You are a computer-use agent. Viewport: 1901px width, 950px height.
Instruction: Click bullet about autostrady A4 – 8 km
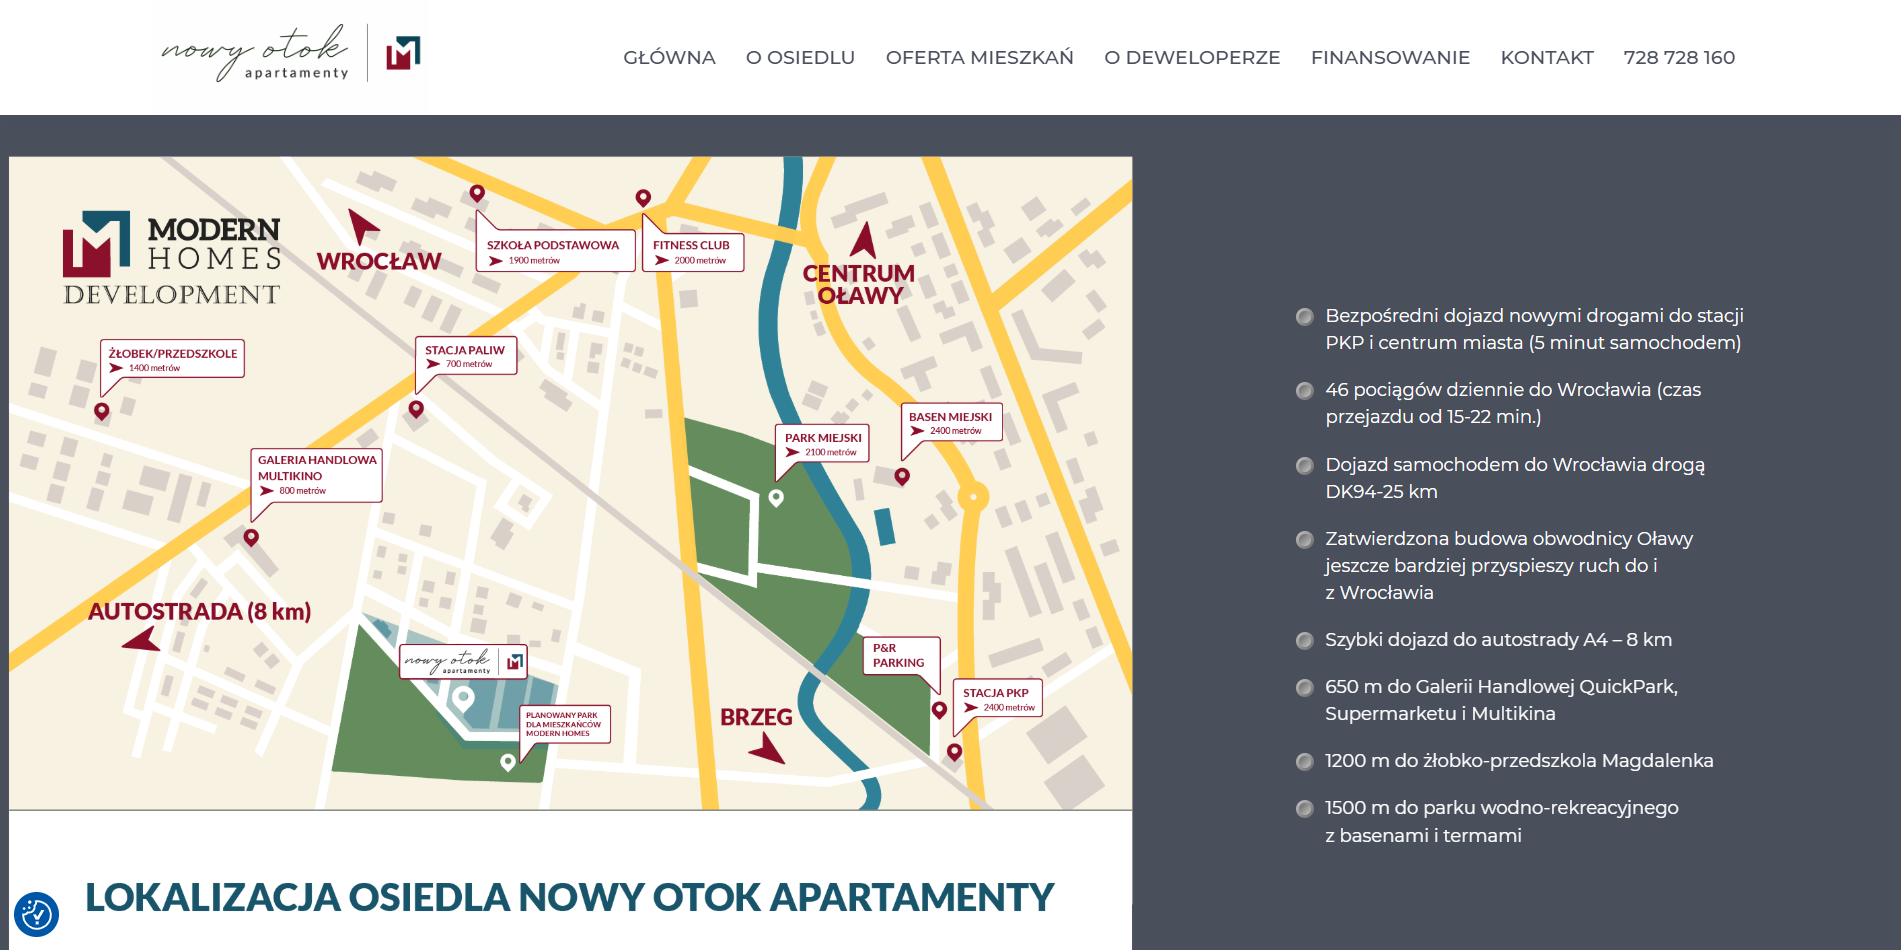click(x=1498, y=639)
